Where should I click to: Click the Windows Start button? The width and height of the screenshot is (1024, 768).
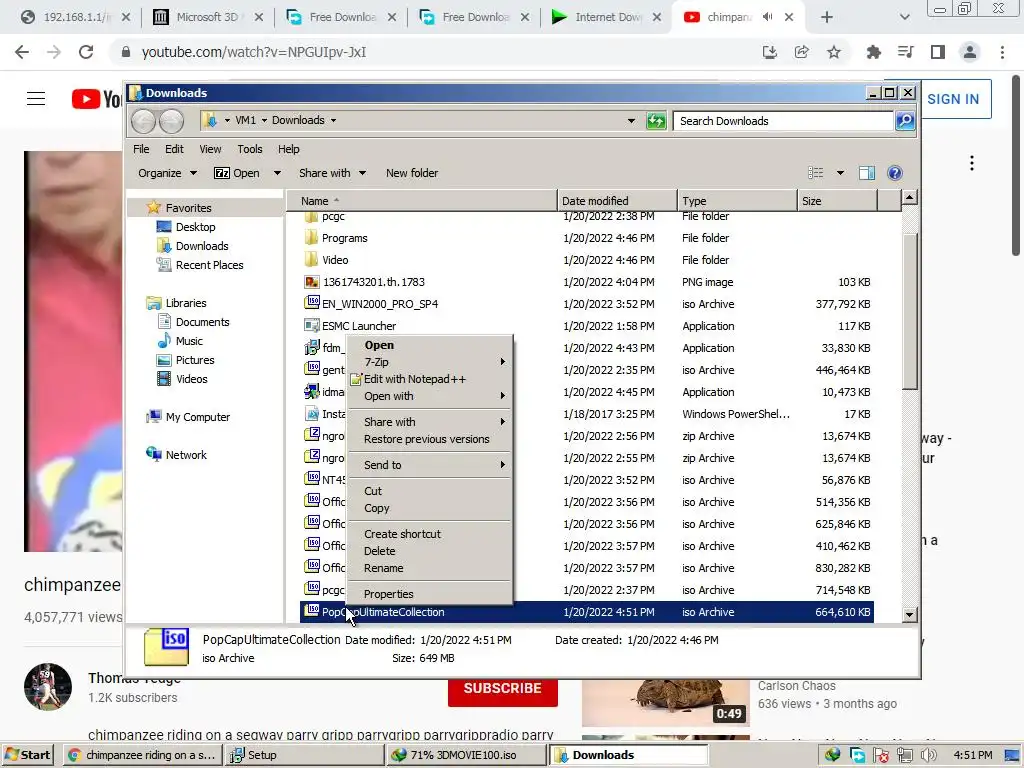tap(29, 755)
